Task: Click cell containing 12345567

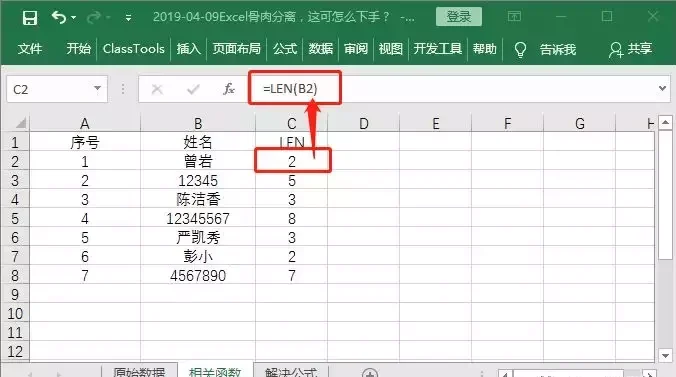Action: pos(198,218)
